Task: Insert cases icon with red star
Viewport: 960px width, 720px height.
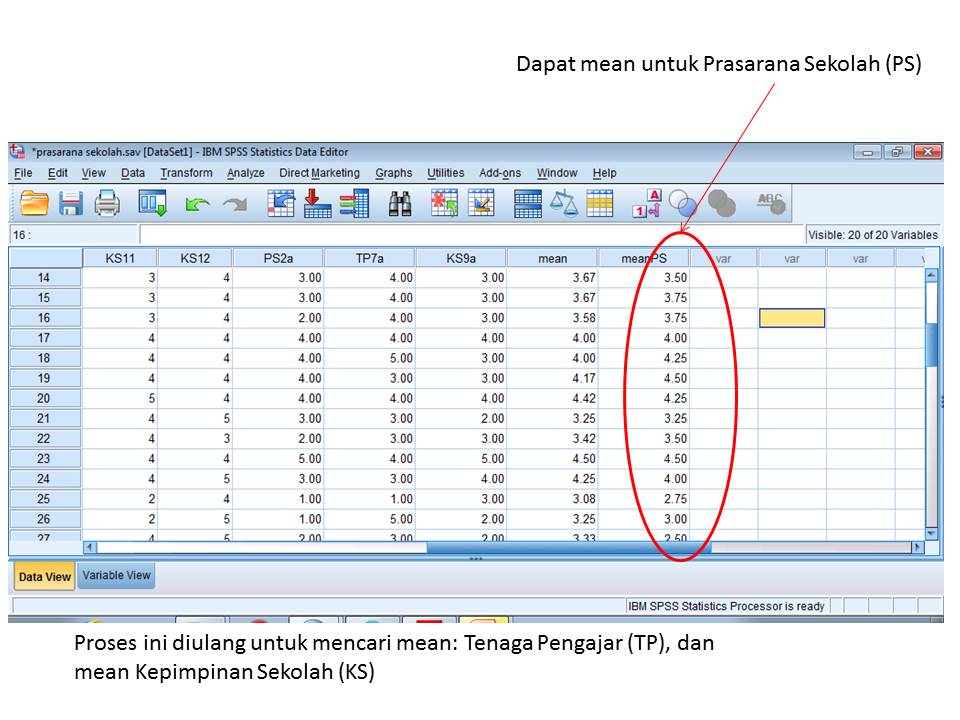Action: click(x=444, y=203)
